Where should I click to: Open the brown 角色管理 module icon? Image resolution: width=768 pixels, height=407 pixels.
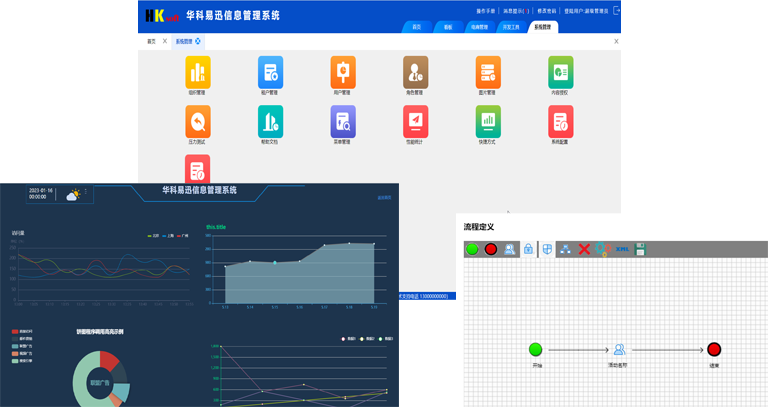(x=415, y=72)
